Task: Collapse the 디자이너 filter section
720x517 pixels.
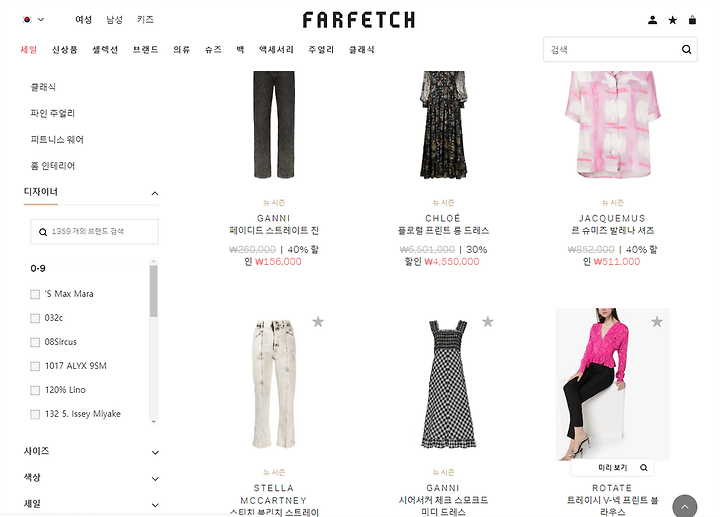Action: point(155,193)
